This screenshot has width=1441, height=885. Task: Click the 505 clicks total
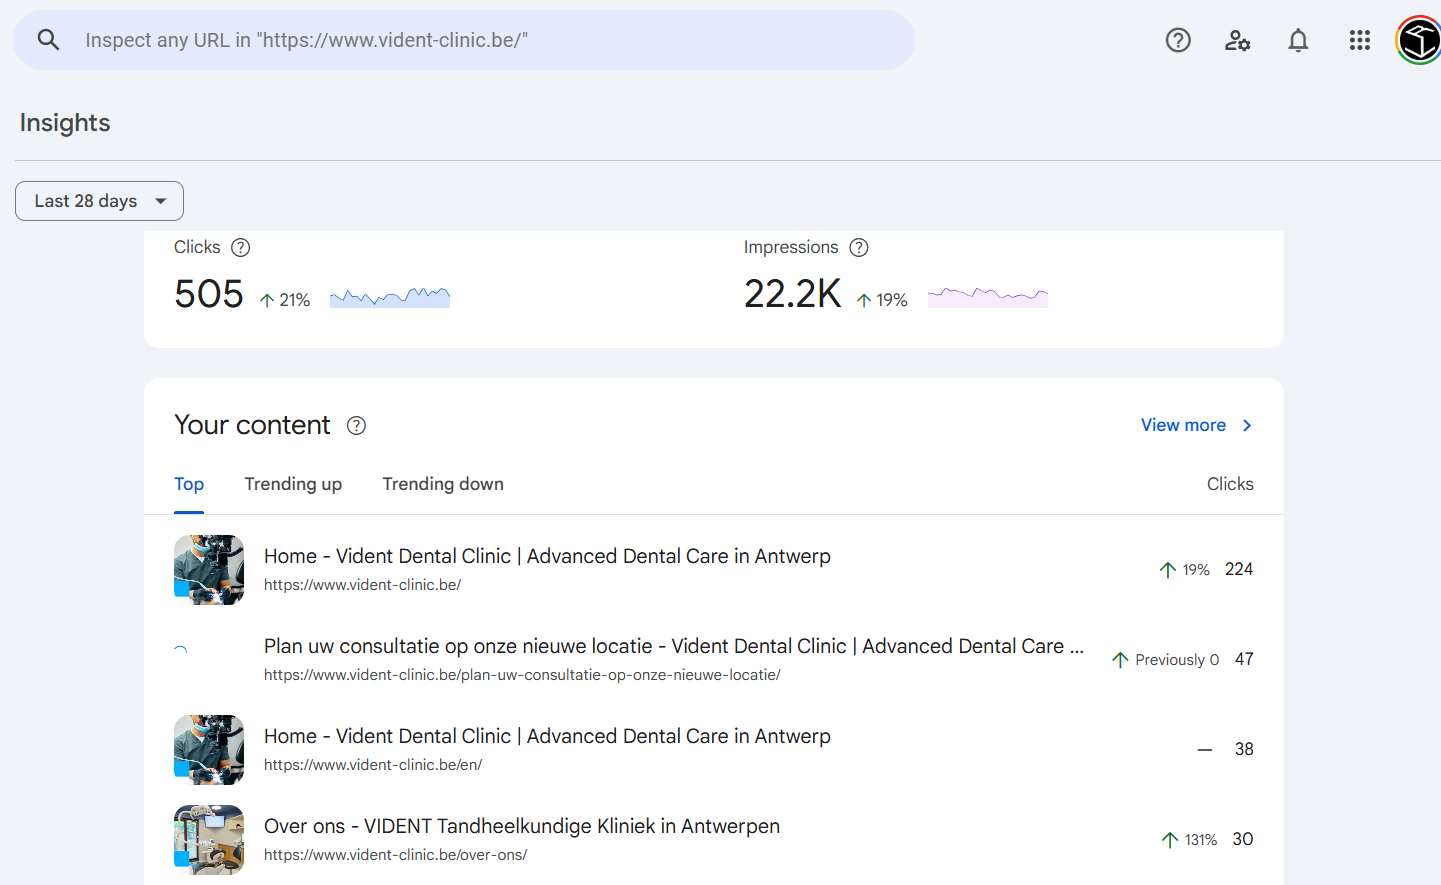(x=209, y=294)
